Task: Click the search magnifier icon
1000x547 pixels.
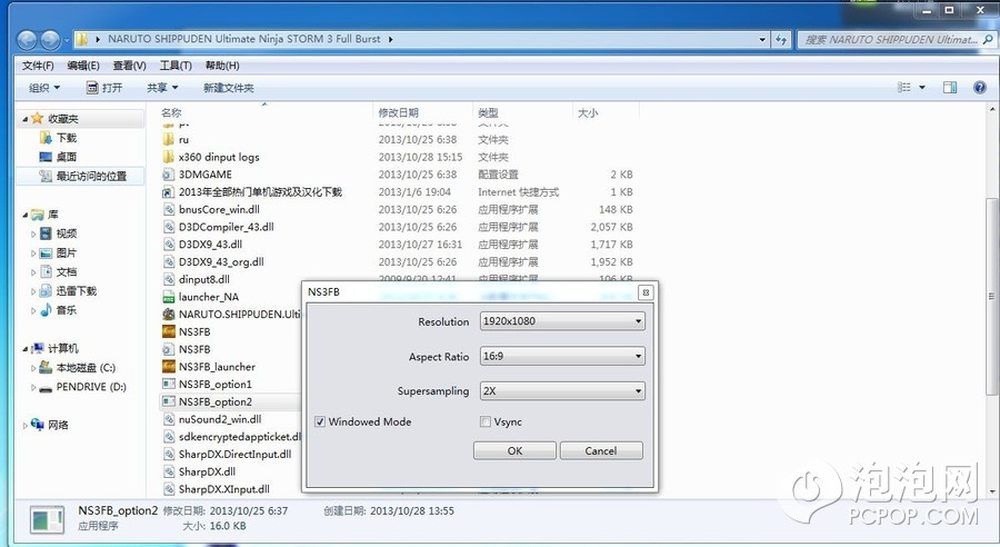Action: coord(987,40)
